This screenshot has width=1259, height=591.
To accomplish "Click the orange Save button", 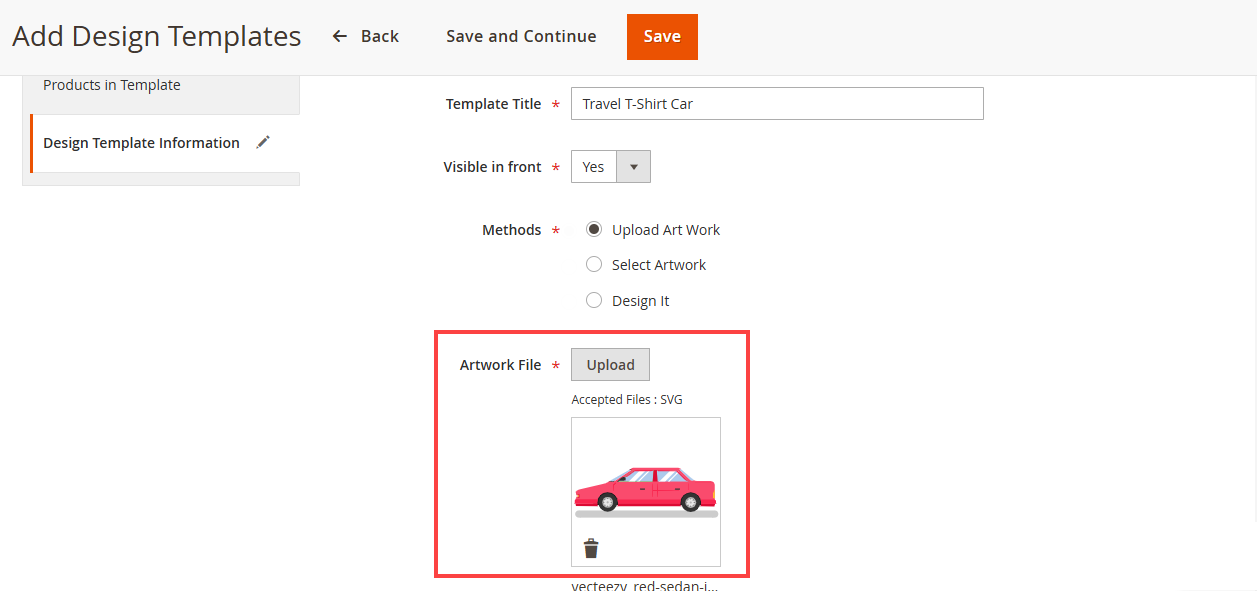I will (662, 37).
